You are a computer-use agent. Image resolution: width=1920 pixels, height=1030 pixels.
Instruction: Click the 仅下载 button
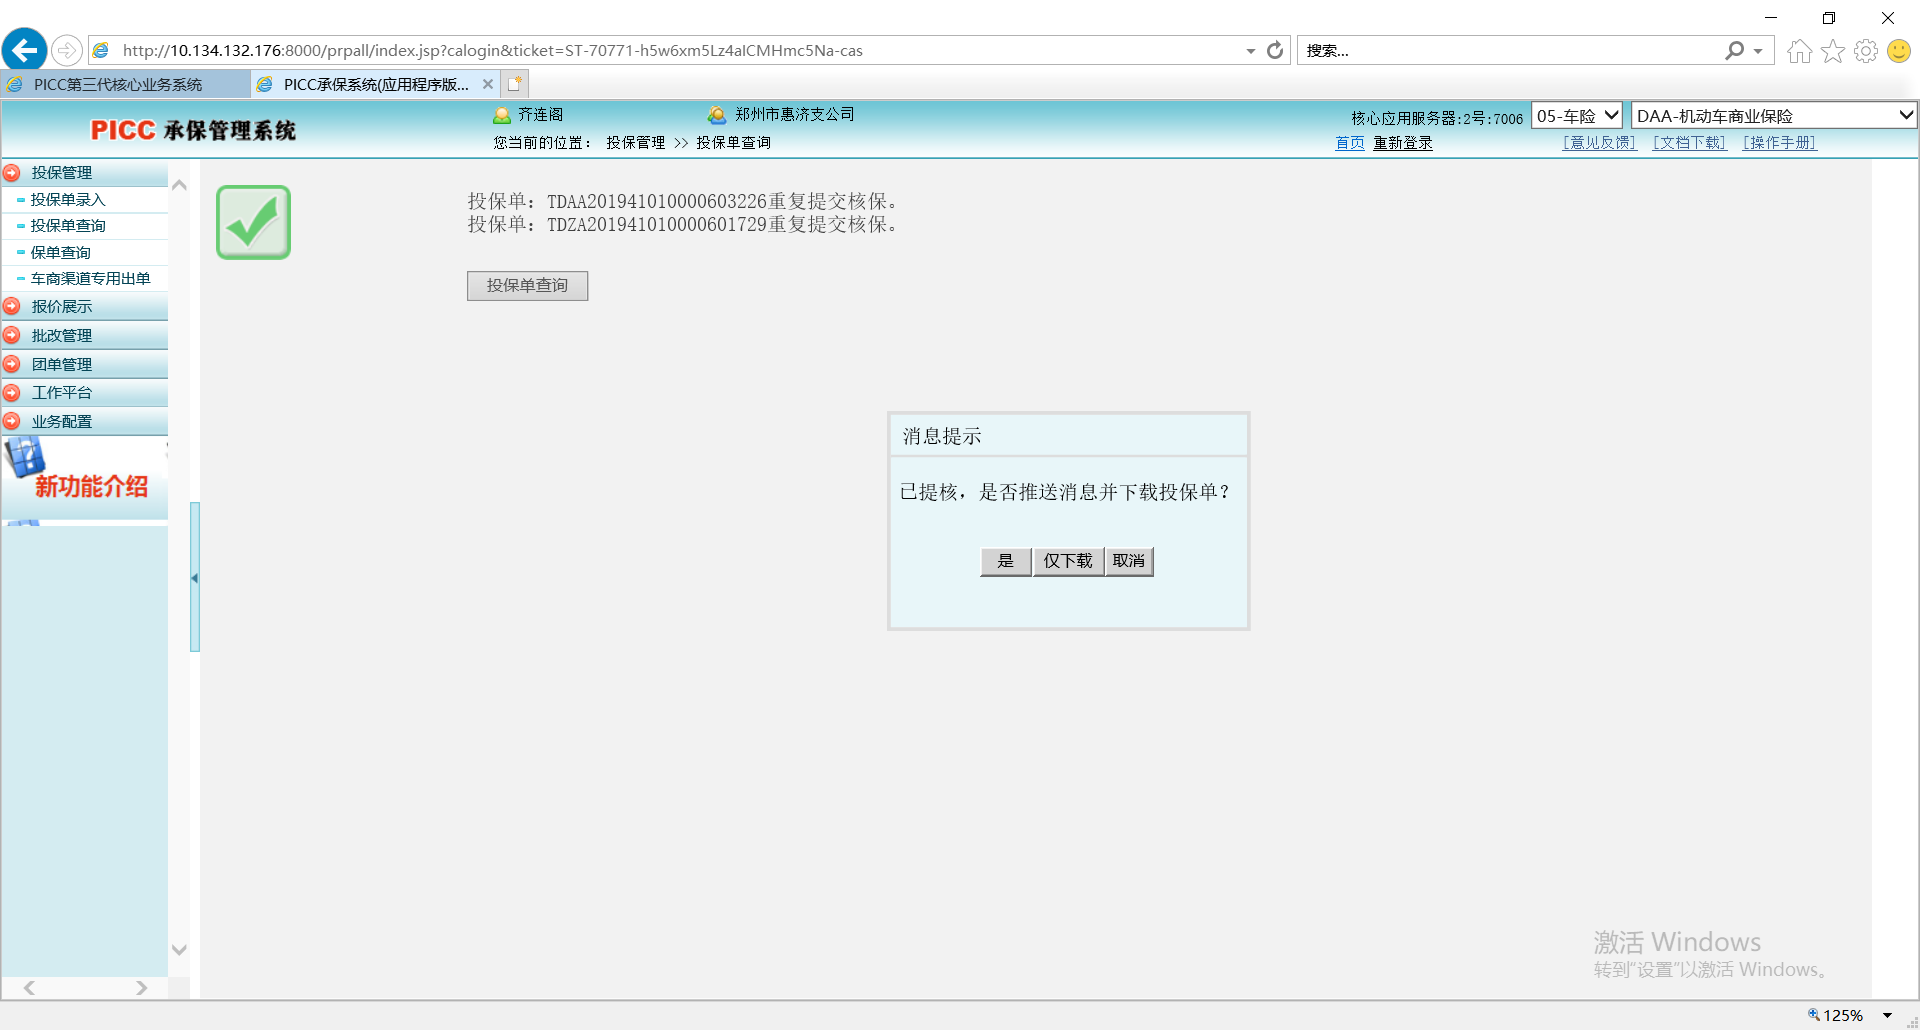coord(1068,561)
